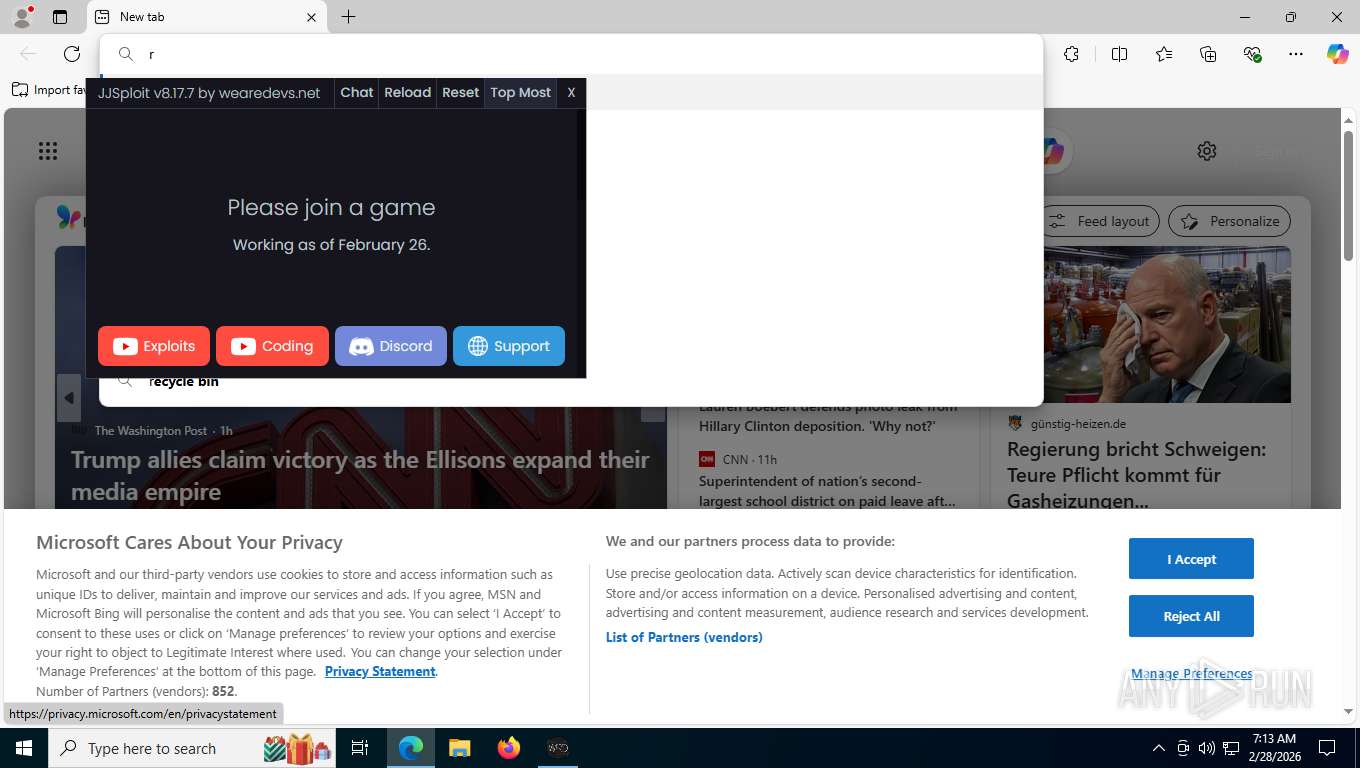Image resolution: width=1360 pixels, height=768 pixels.
Task: Open the Coding YouTube button in JJSploit
Action: pos(272,346)
